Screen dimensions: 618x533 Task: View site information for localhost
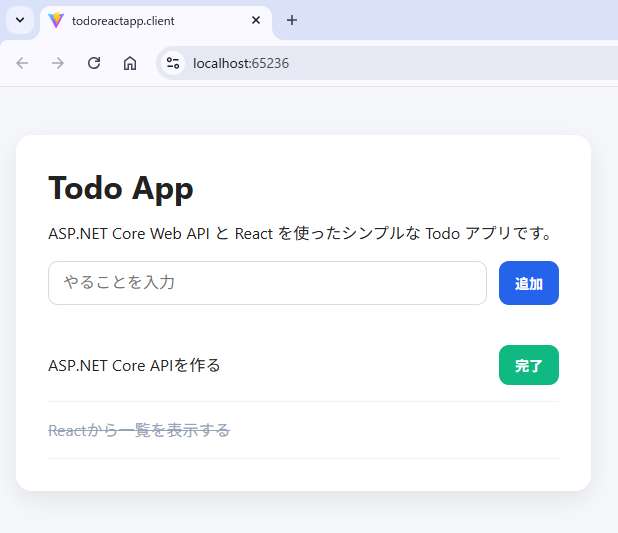click(173, 63)
